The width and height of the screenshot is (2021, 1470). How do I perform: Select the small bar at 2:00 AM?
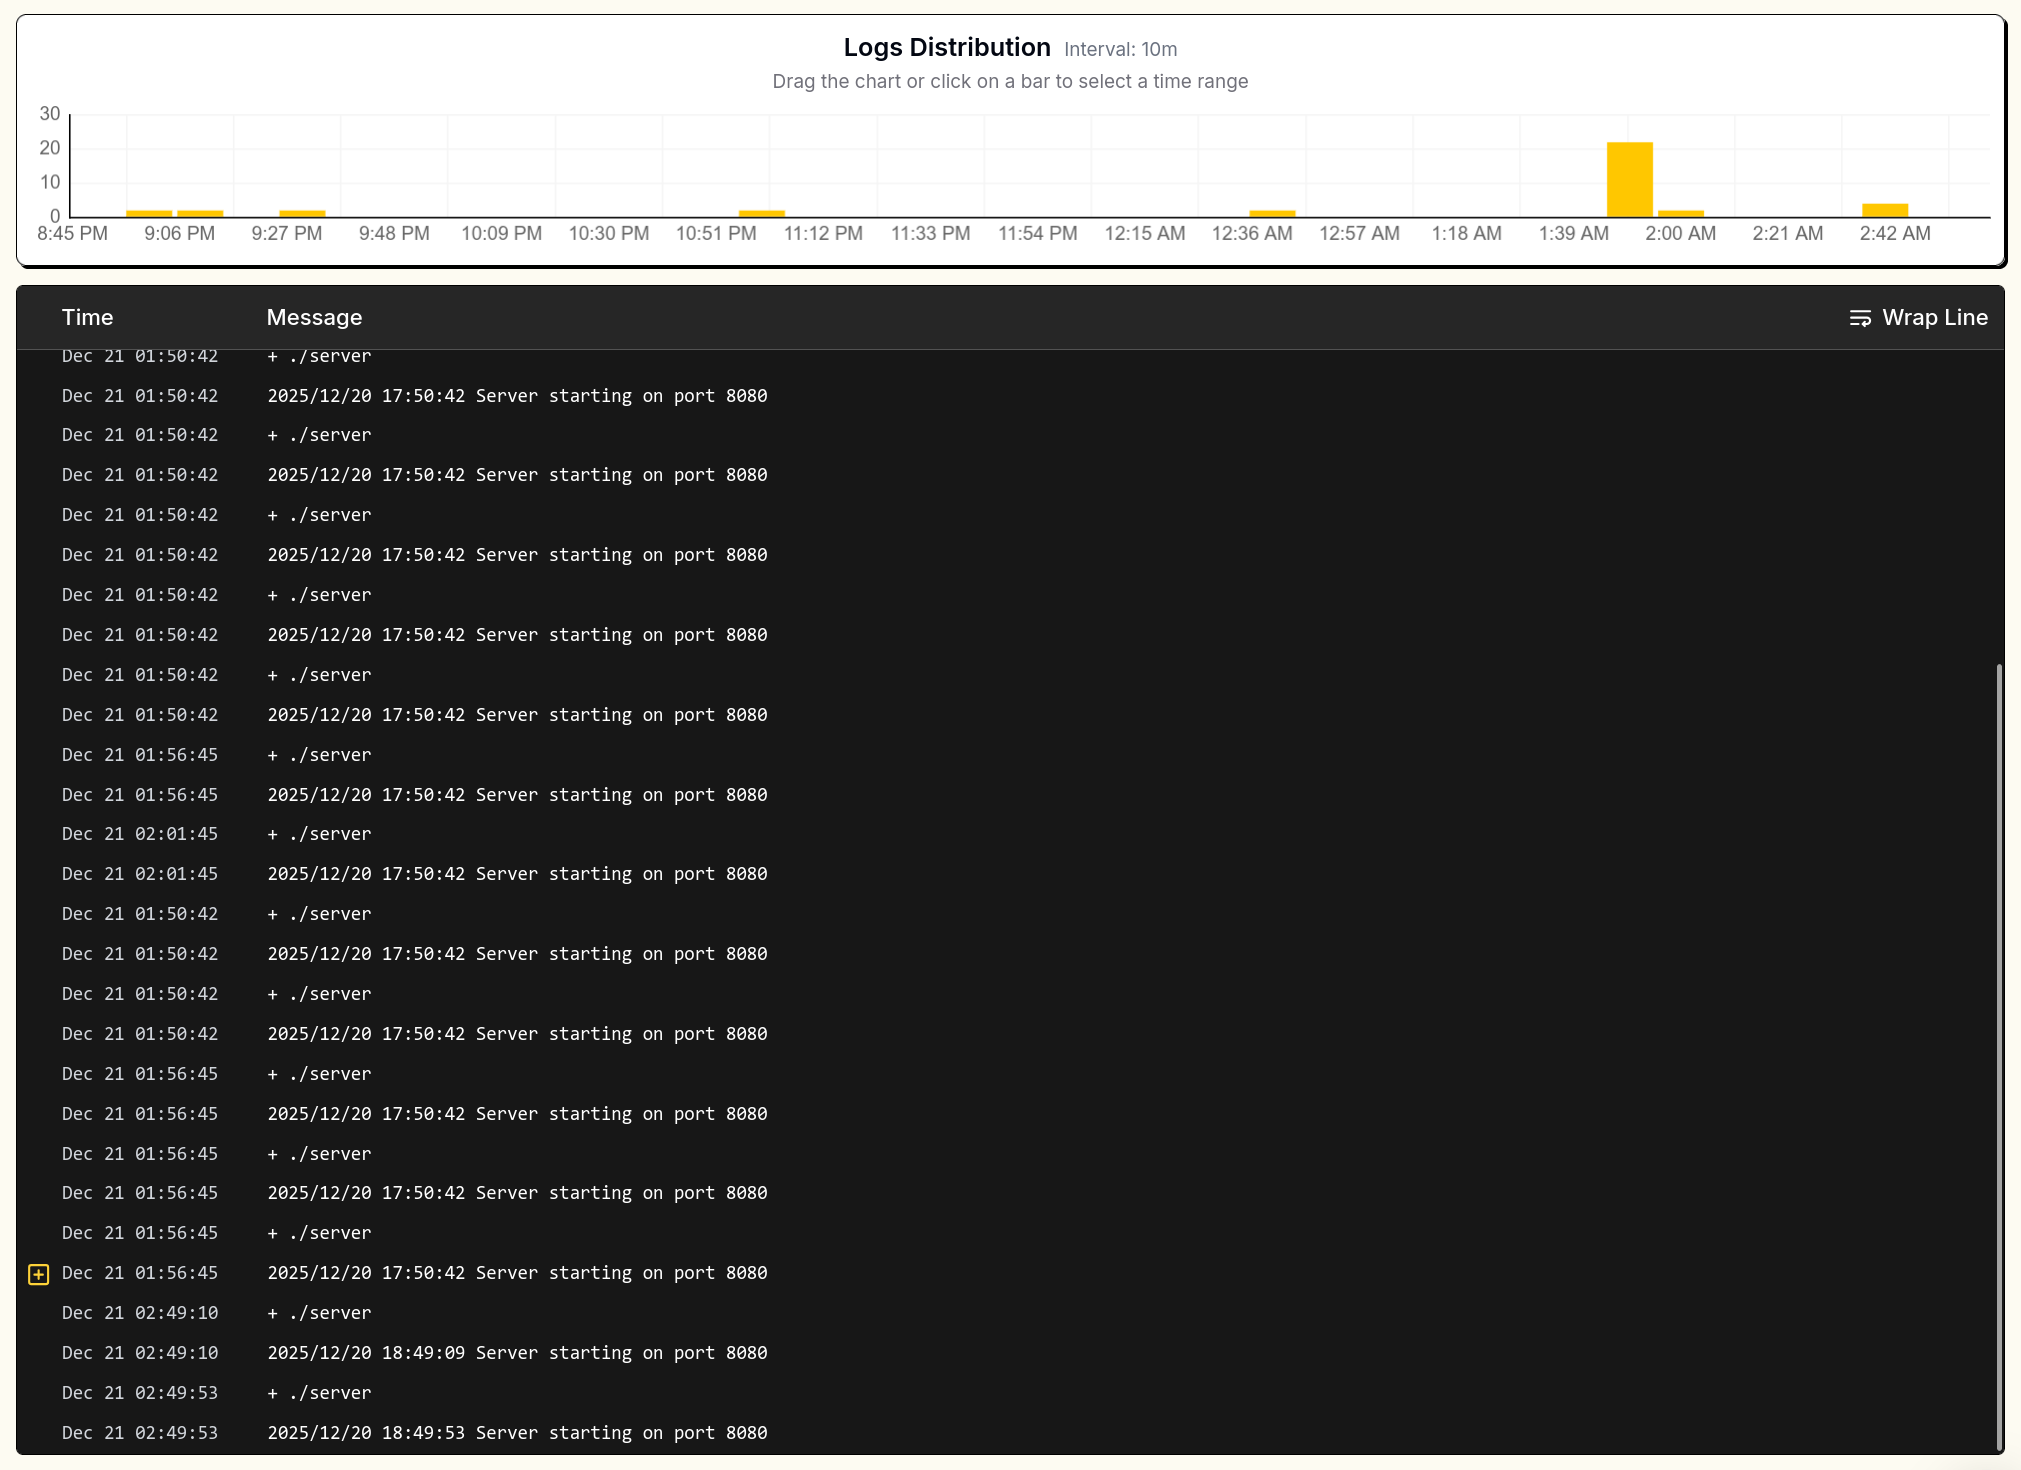(1680, 213)
